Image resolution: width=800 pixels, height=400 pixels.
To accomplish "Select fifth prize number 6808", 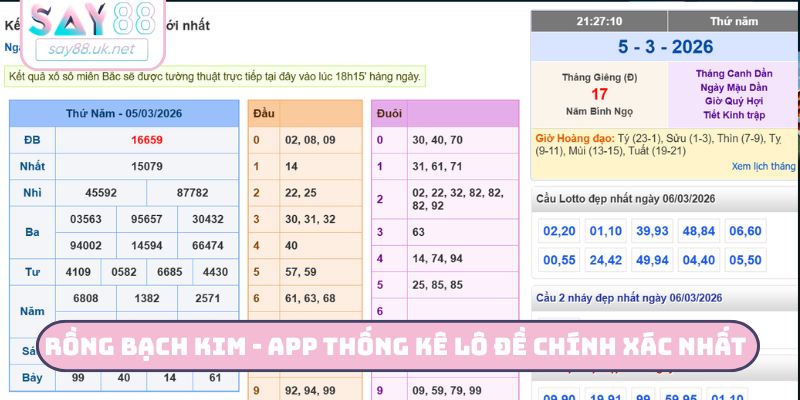I will coord(86,298).
